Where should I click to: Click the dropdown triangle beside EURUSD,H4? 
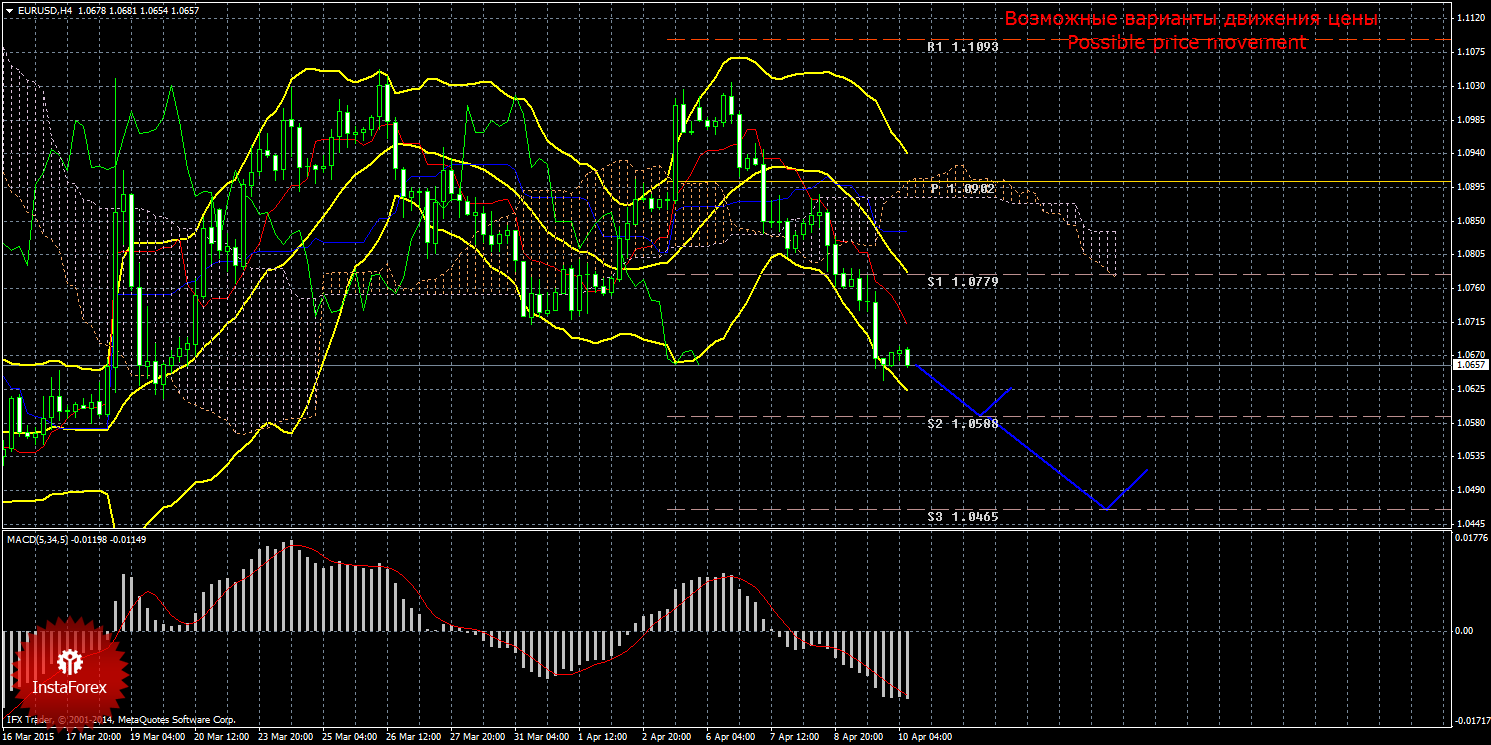(8, 10)
